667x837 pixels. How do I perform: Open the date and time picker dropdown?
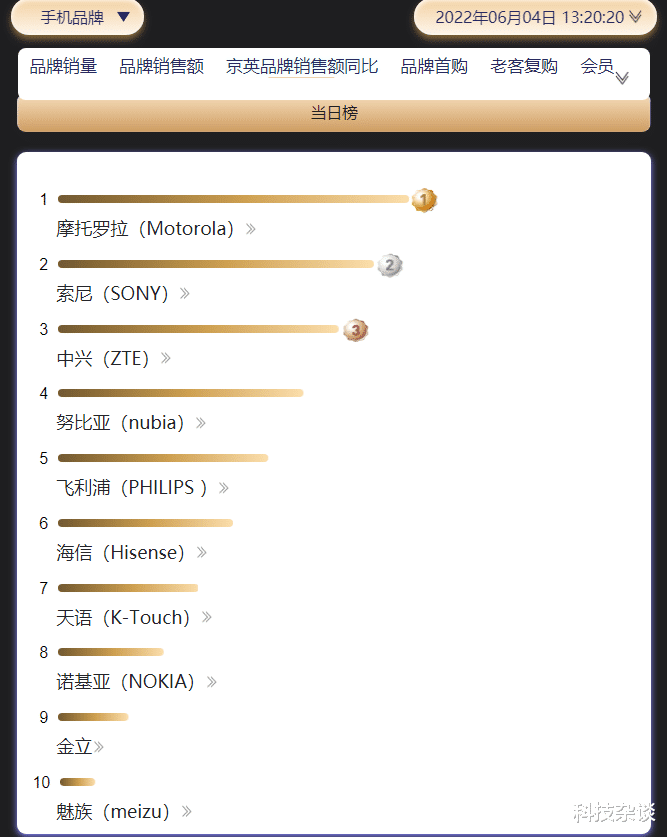536,17
